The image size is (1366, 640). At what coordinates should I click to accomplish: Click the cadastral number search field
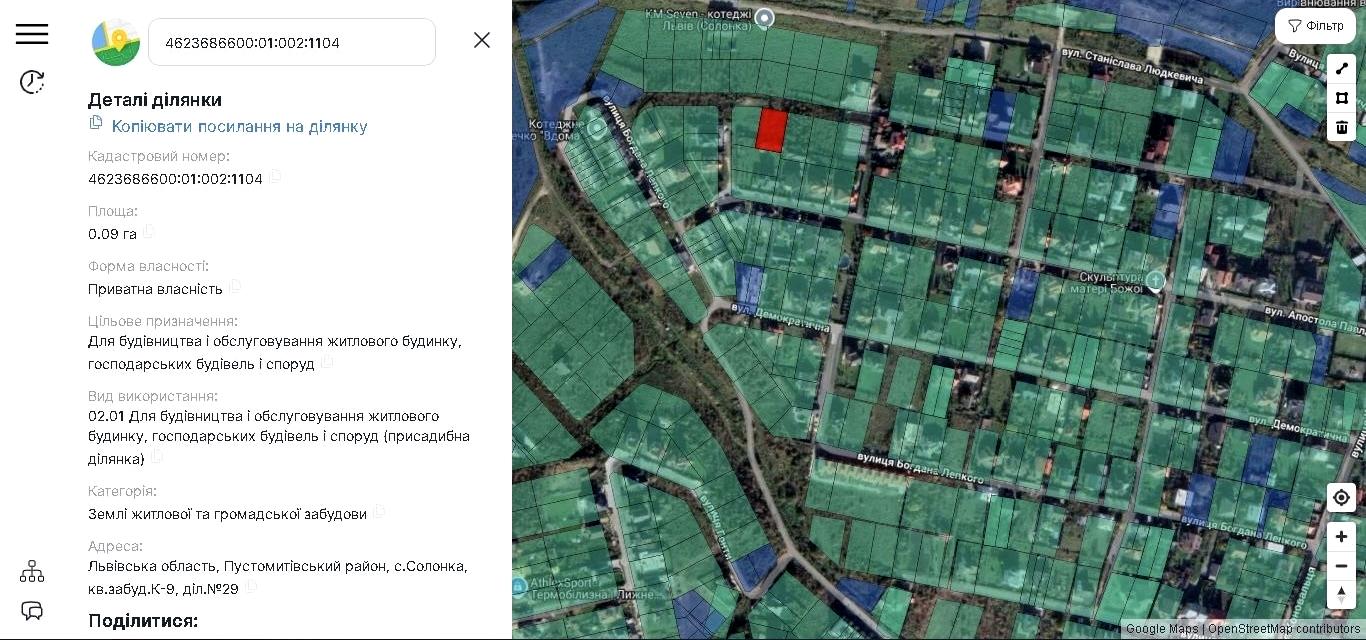click(x=290, y=42)
